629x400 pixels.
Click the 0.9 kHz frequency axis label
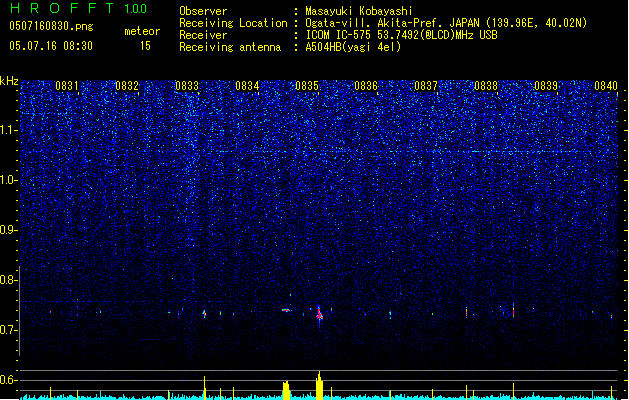click(7, 230)
